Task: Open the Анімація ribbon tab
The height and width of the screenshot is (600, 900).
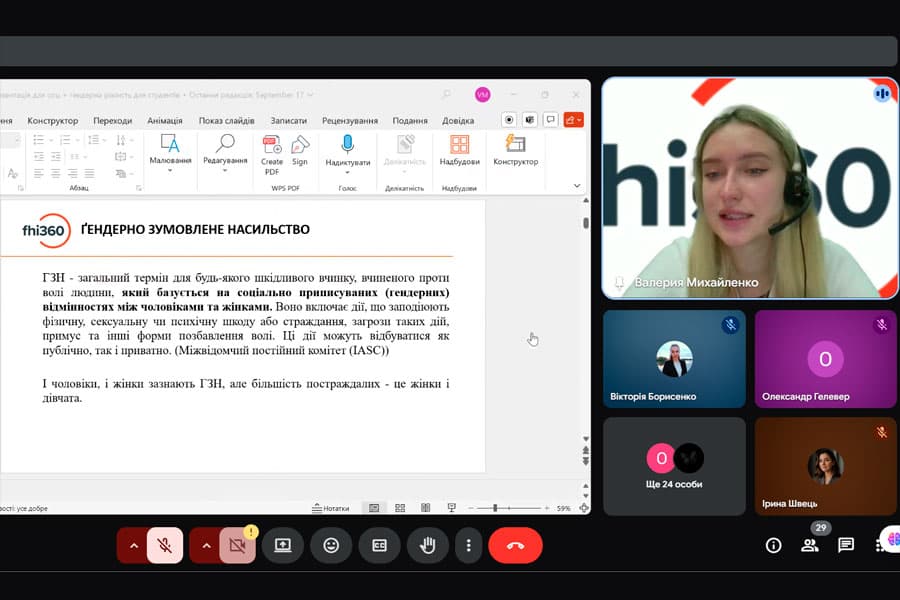Action: [x=165, y=121]
